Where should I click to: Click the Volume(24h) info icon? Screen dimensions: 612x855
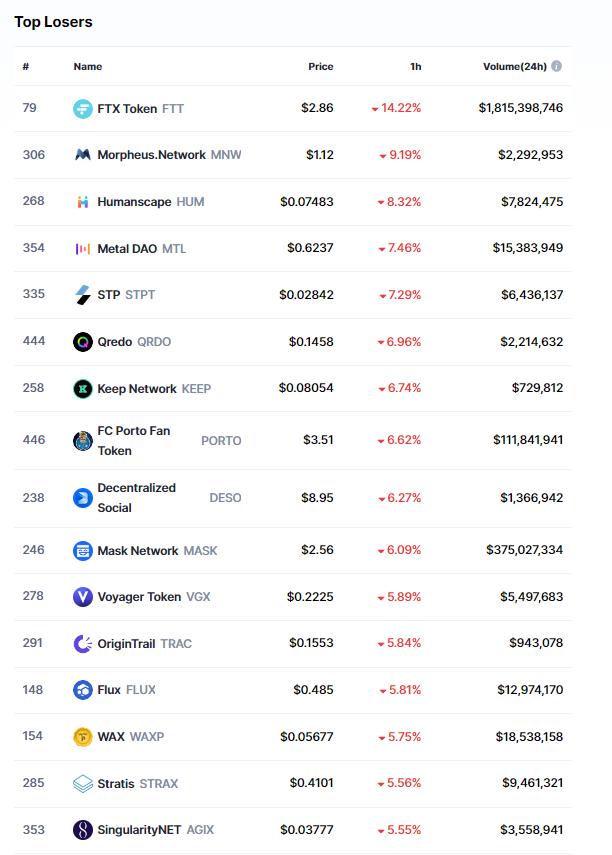[556, 67]
